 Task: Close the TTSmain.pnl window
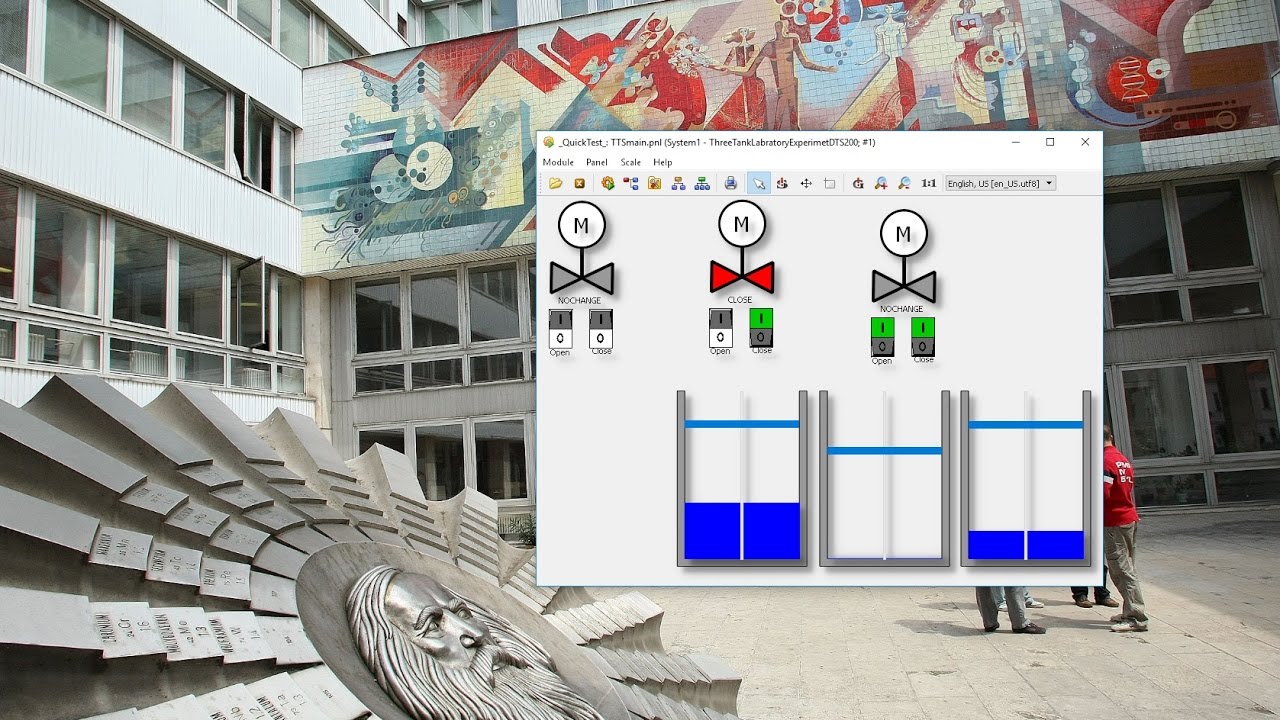point(1085,142)
